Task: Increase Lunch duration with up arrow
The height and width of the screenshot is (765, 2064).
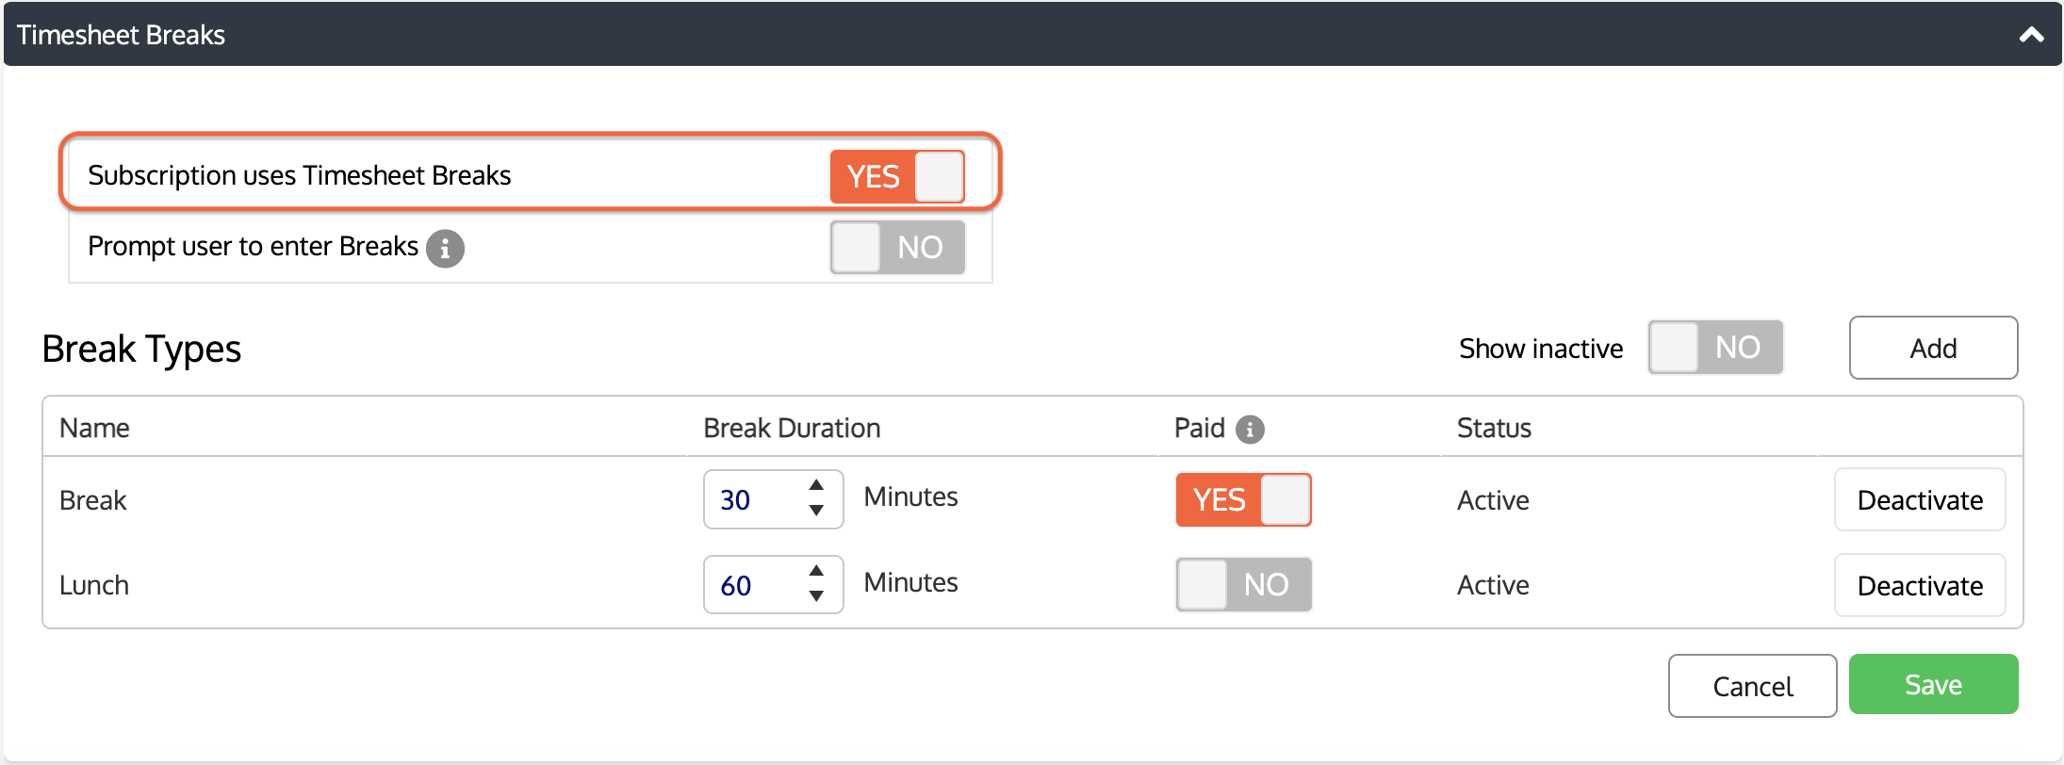Action: 816,571
